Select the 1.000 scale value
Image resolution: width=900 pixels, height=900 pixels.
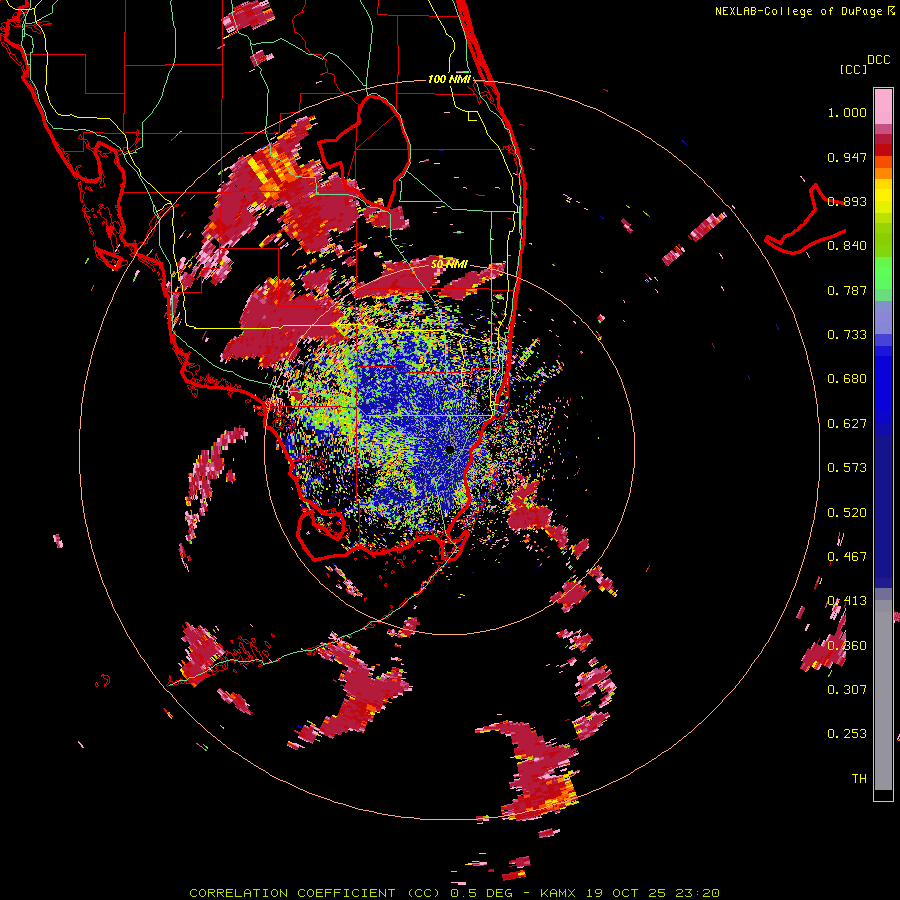point(847,112)
